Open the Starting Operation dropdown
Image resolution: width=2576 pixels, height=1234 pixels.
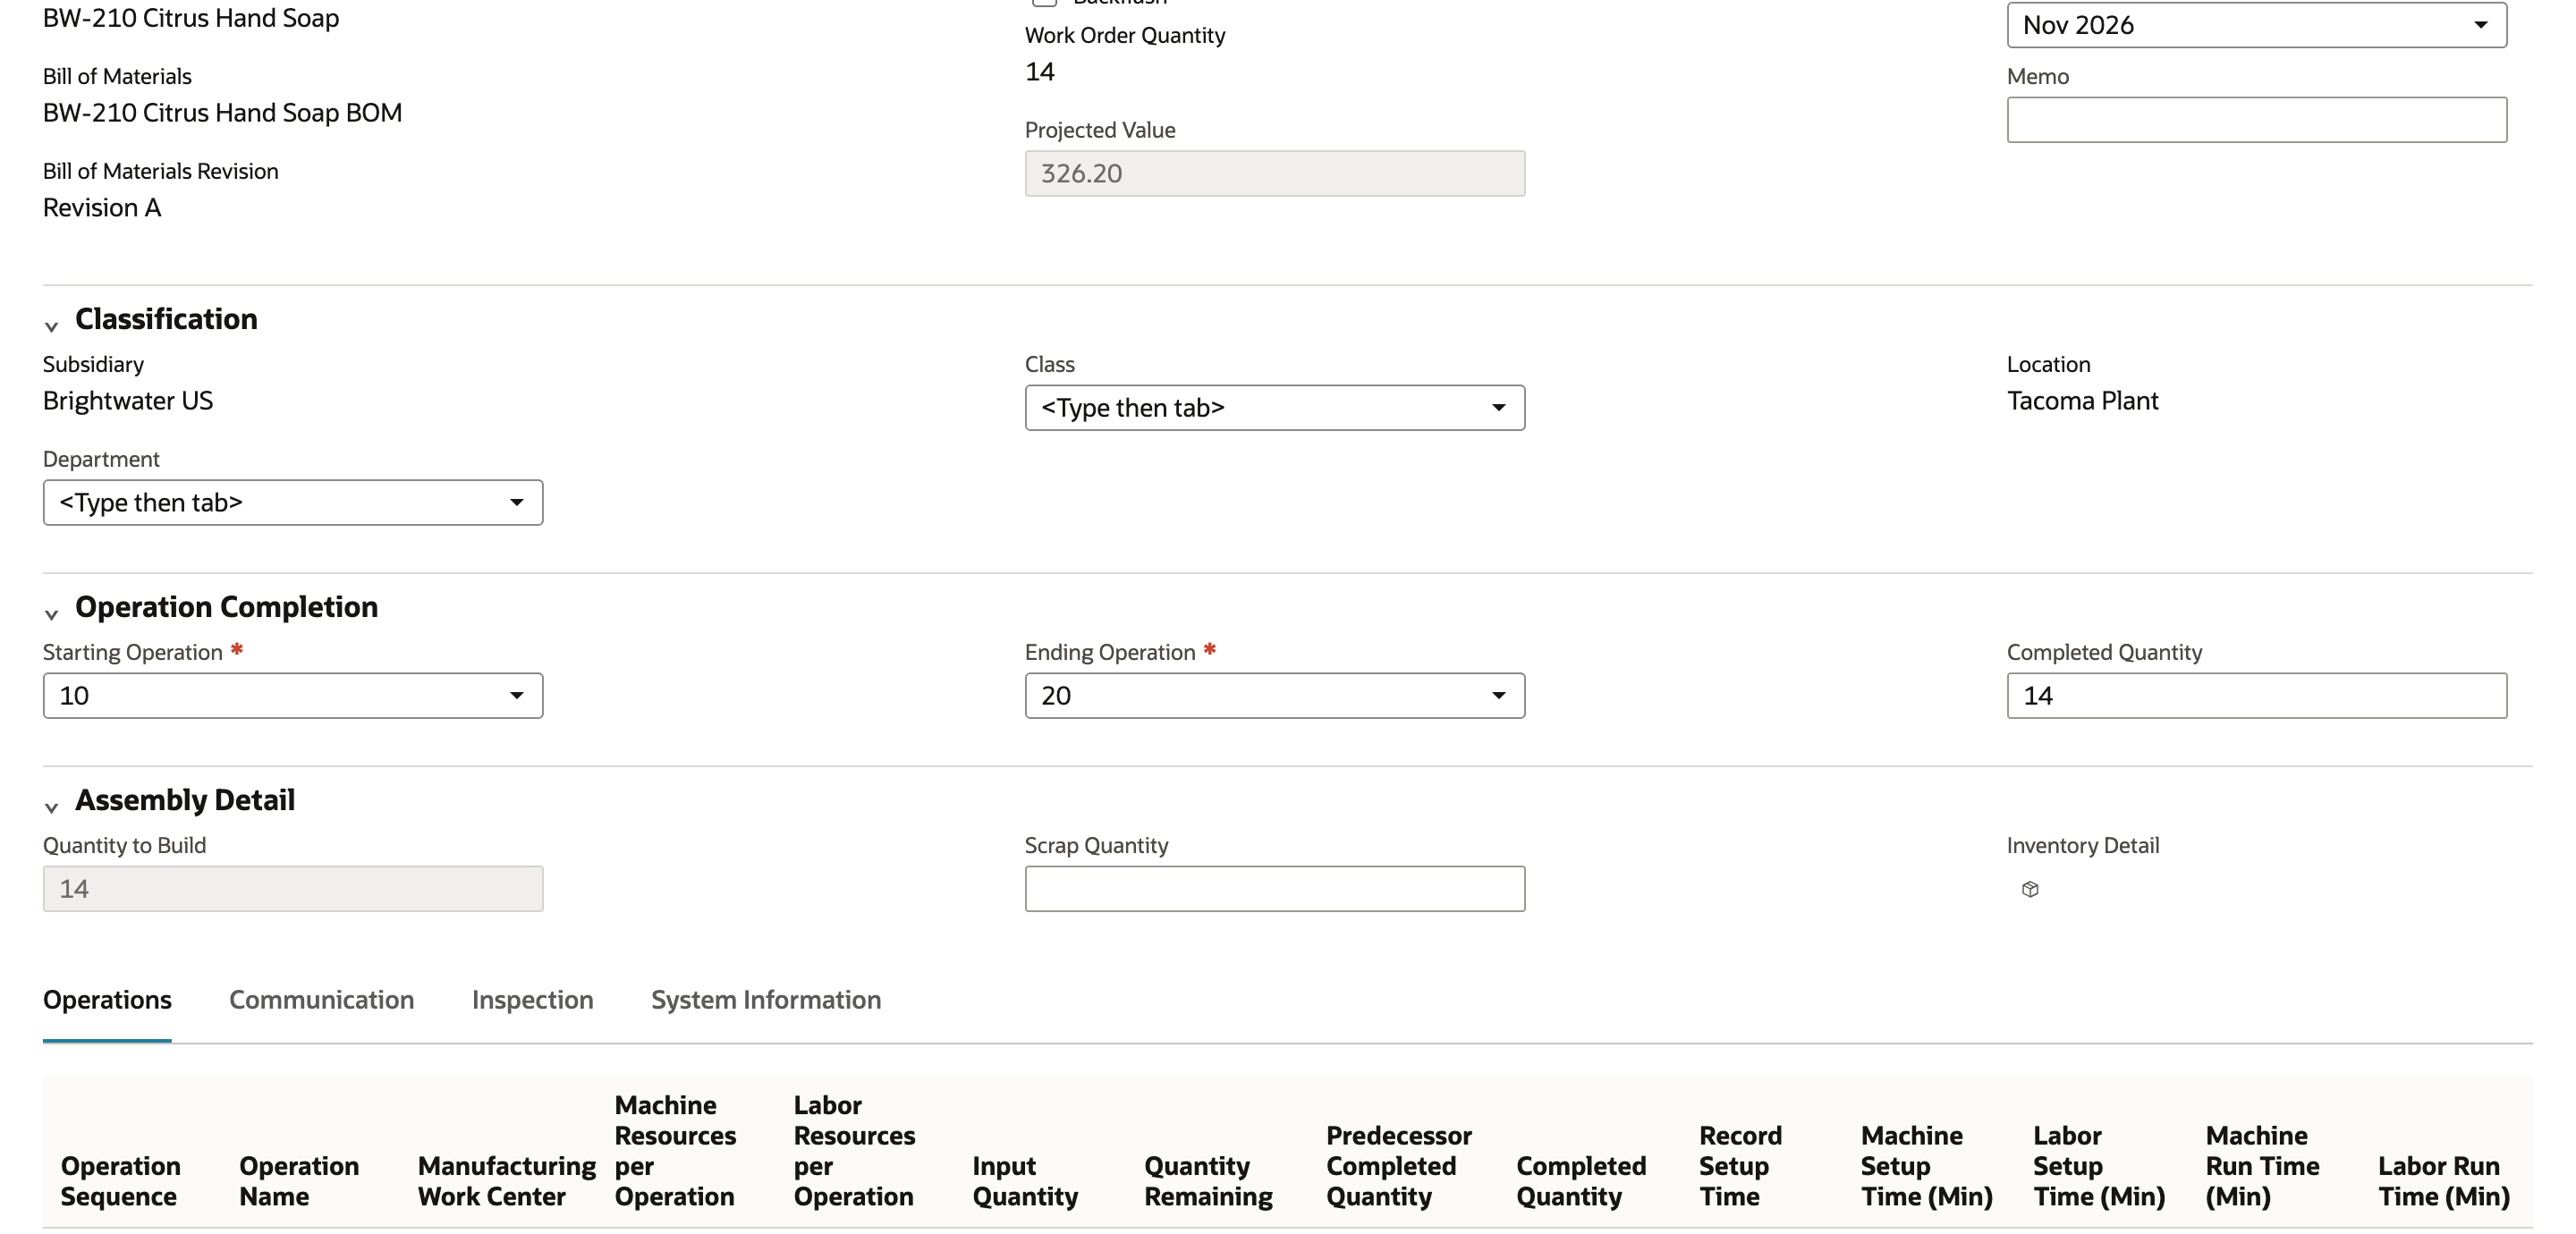292,695
